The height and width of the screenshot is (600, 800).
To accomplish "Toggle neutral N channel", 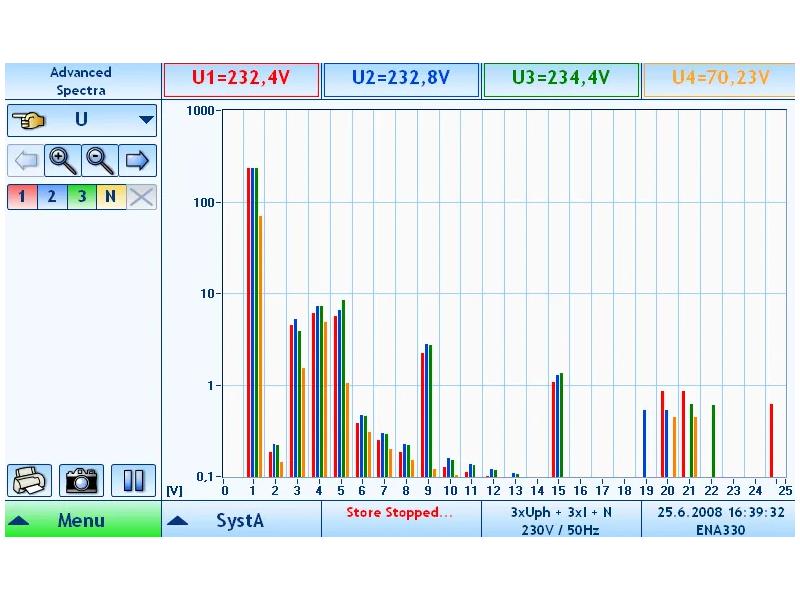I will [x=111, y=196].
